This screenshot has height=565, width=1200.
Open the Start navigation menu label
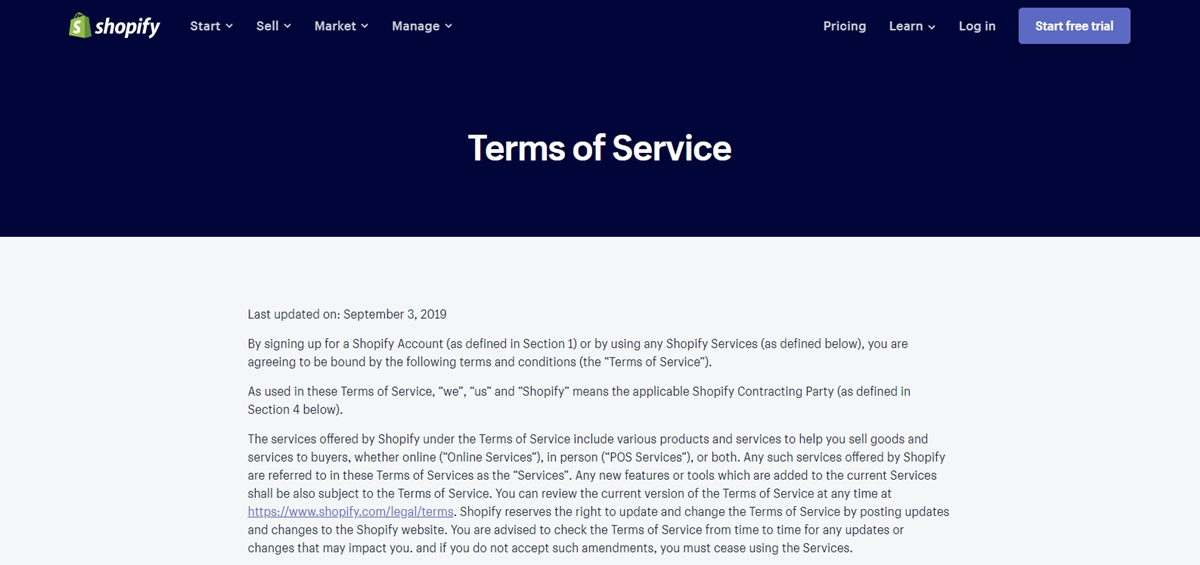(x=205, y=26)
